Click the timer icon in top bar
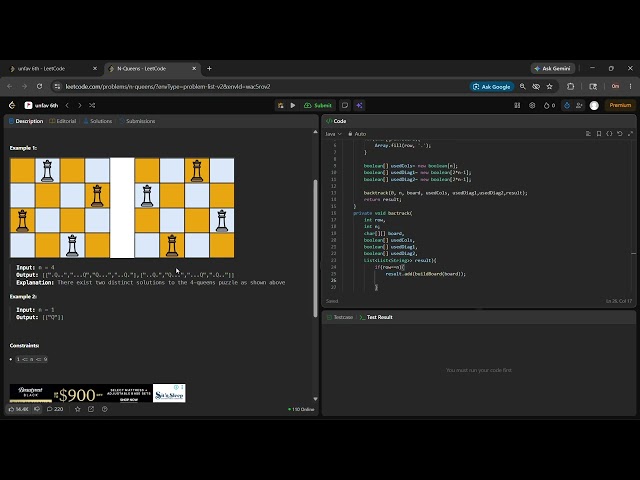This screenshot has height=480, width=640. 567,105
